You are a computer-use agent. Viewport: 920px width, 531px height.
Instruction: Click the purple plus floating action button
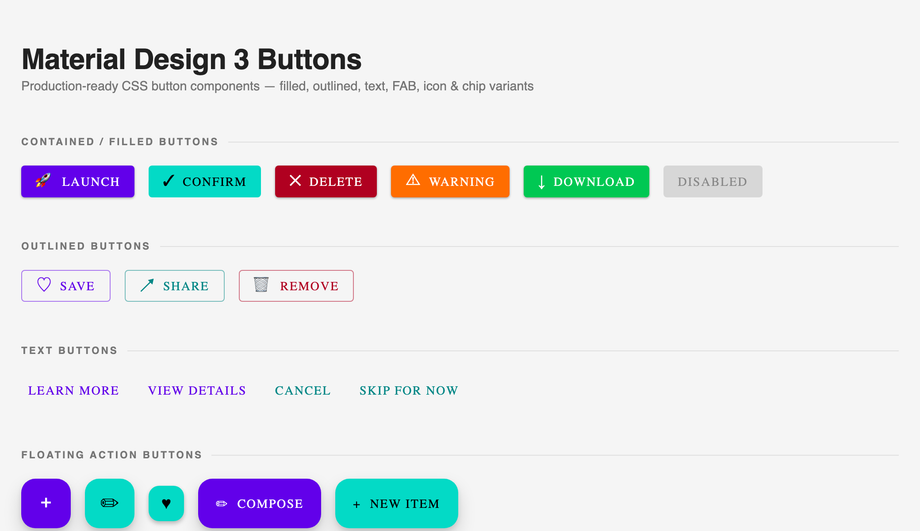(x=46, y=503)
